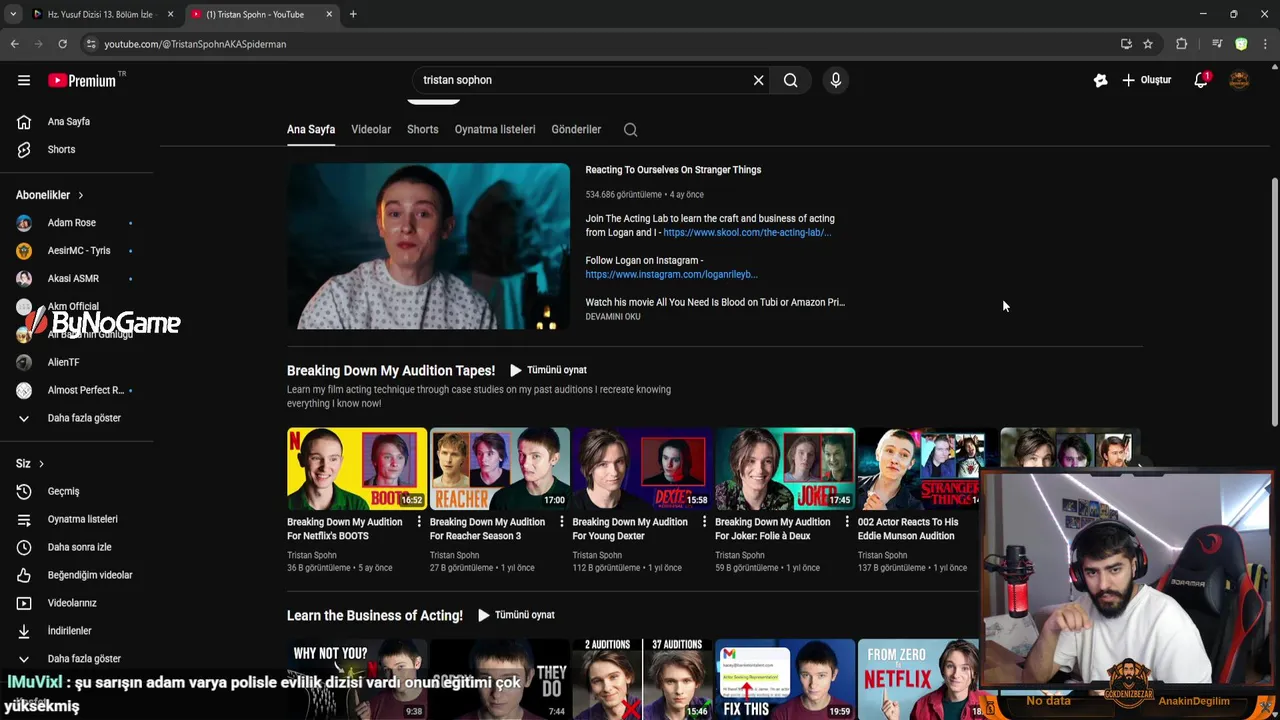Open the 2 AUDITIONS 37 AUDITIONS thumbnail
The image size is (1280, 720).
pyautogui.click(x=642, y=679)
